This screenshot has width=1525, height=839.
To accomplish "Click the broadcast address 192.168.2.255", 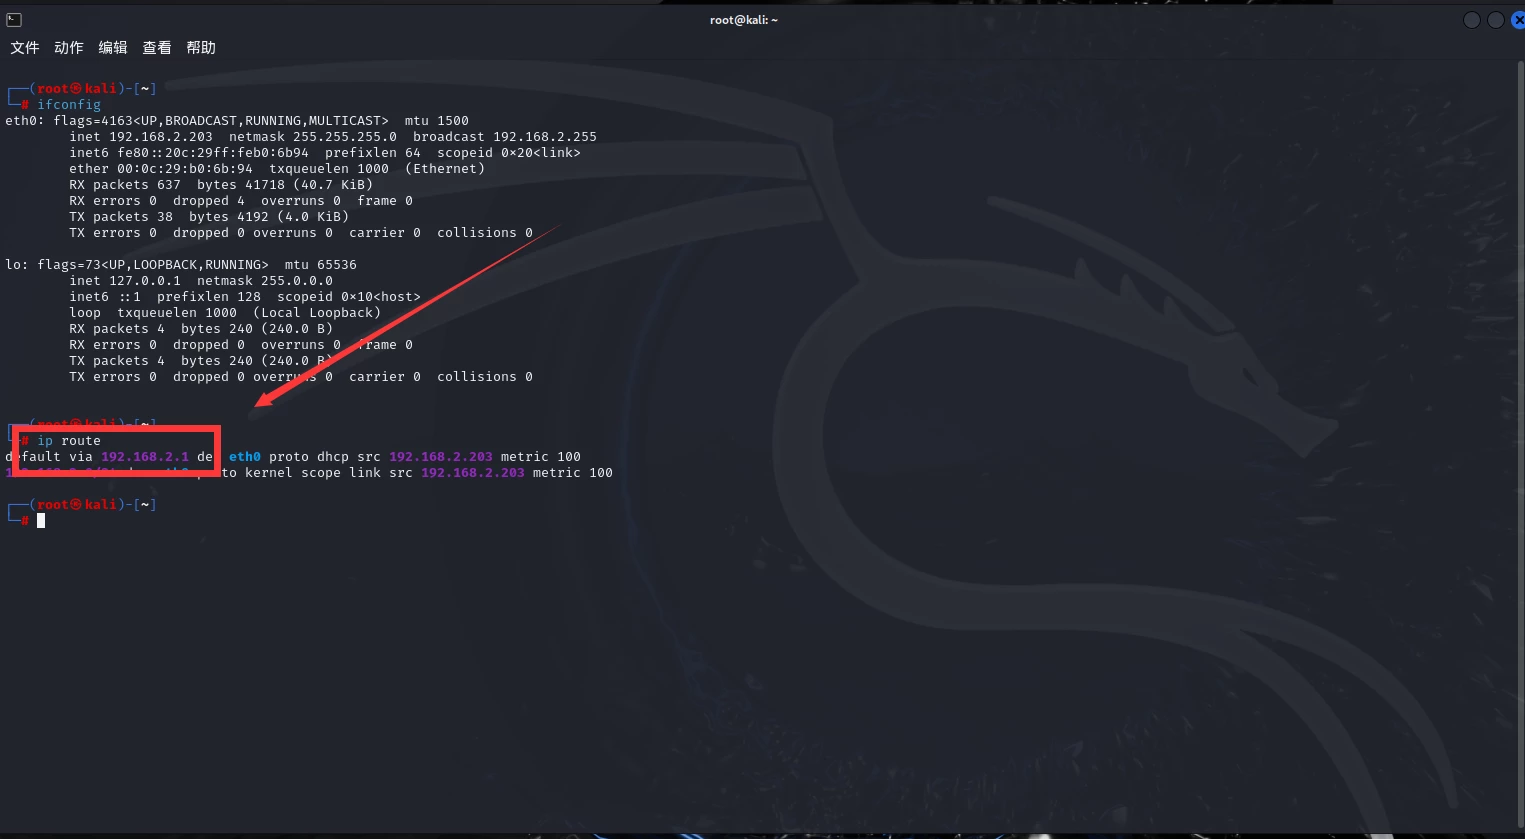I will (x=545, y=137).
